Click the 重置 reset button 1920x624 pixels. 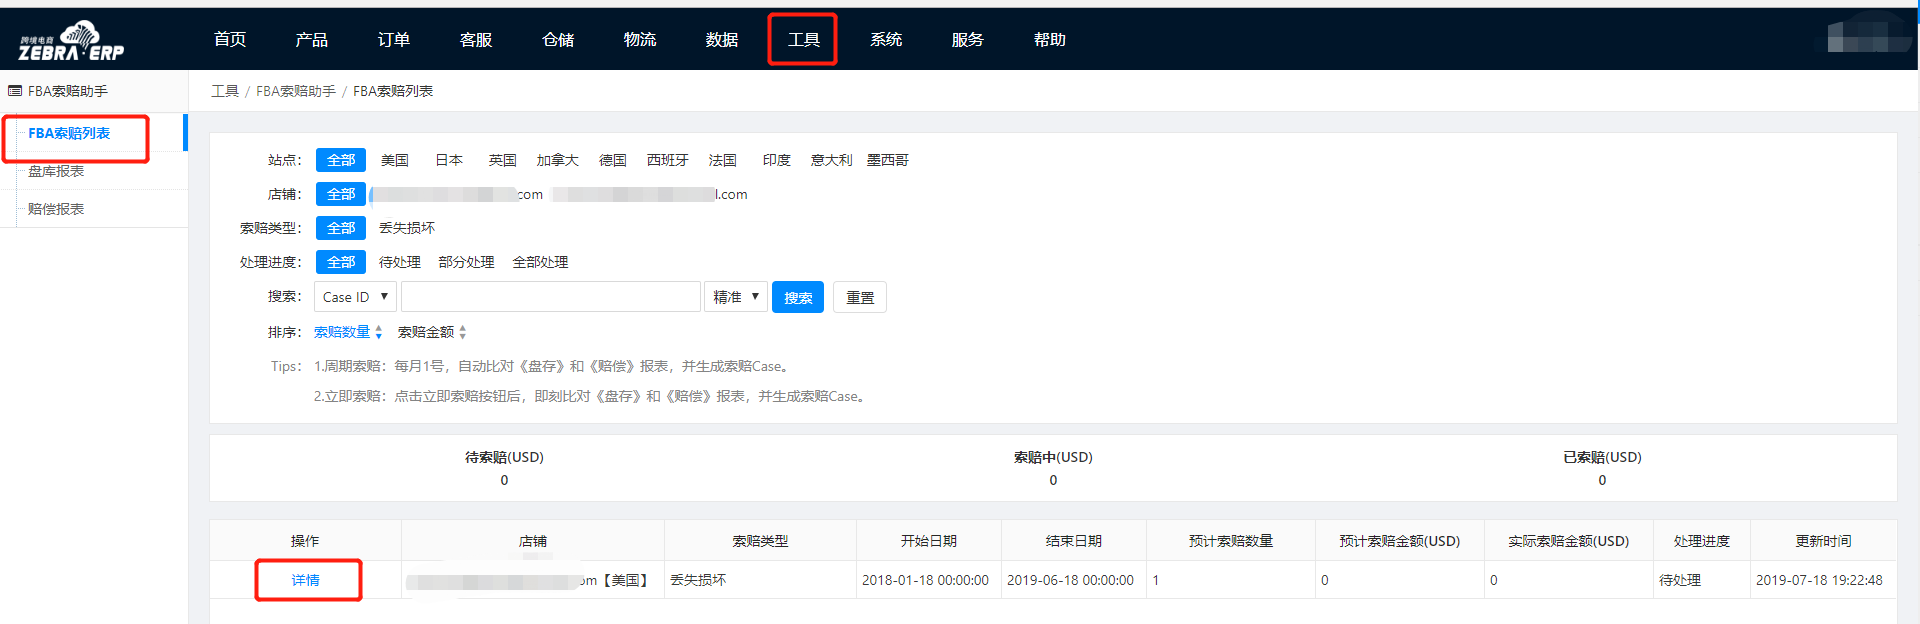(859, 297)
